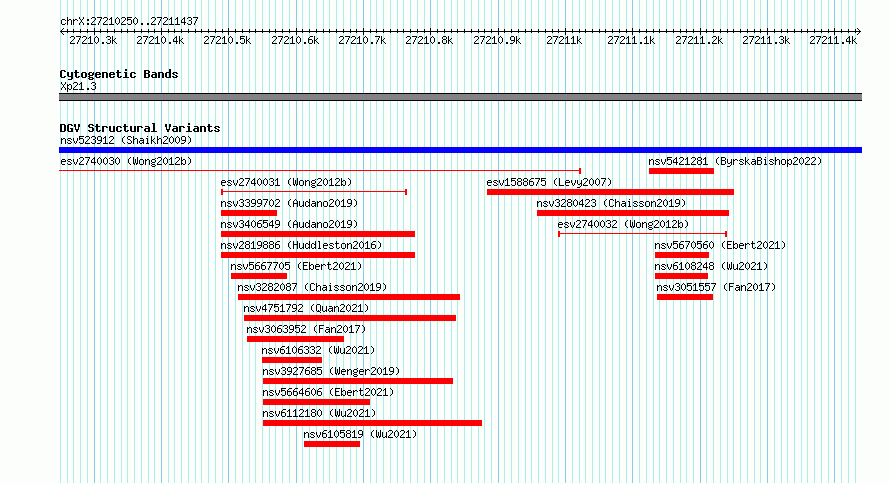This screenshot has width=890, height=483.
Task: Select the red bar under nsv5421281
Action: (x=681, y=171)
